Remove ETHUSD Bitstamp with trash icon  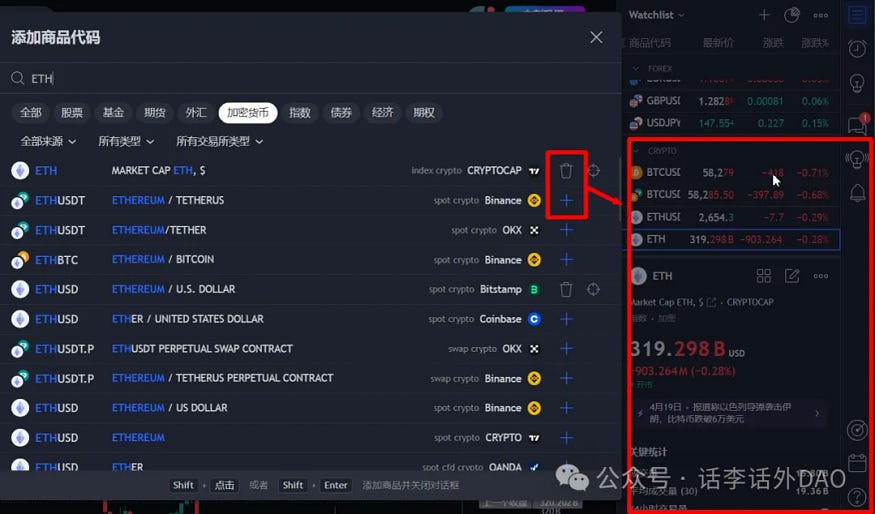[x=566, y=289]
